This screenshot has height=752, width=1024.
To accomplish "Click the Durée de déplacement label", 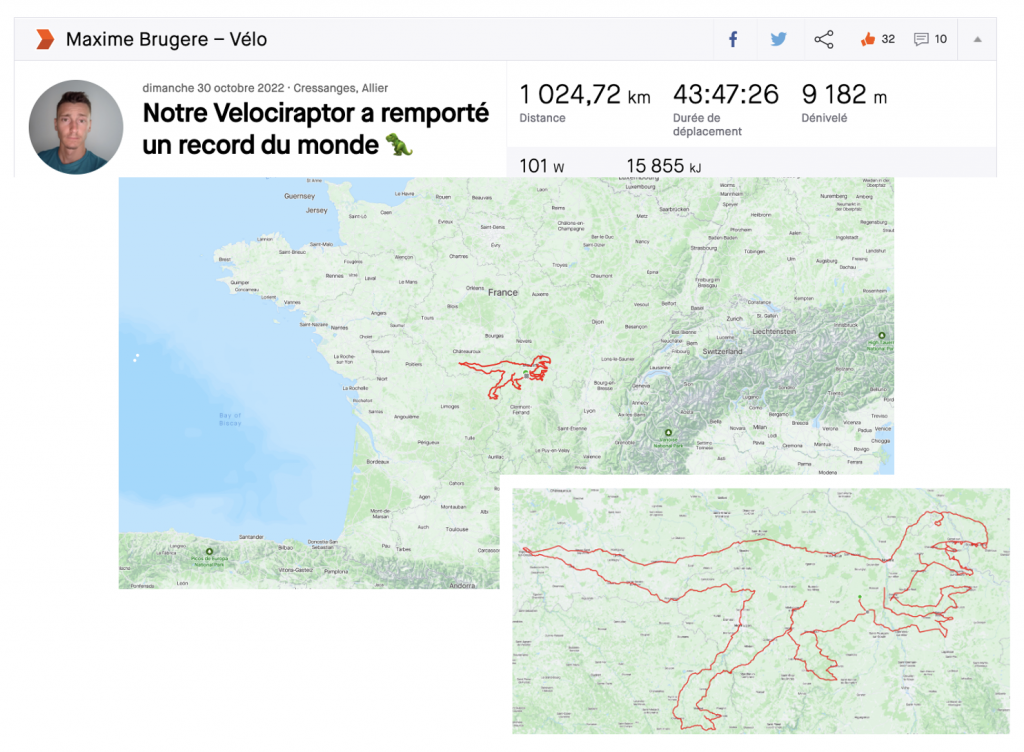I will (x=707, y=125).
